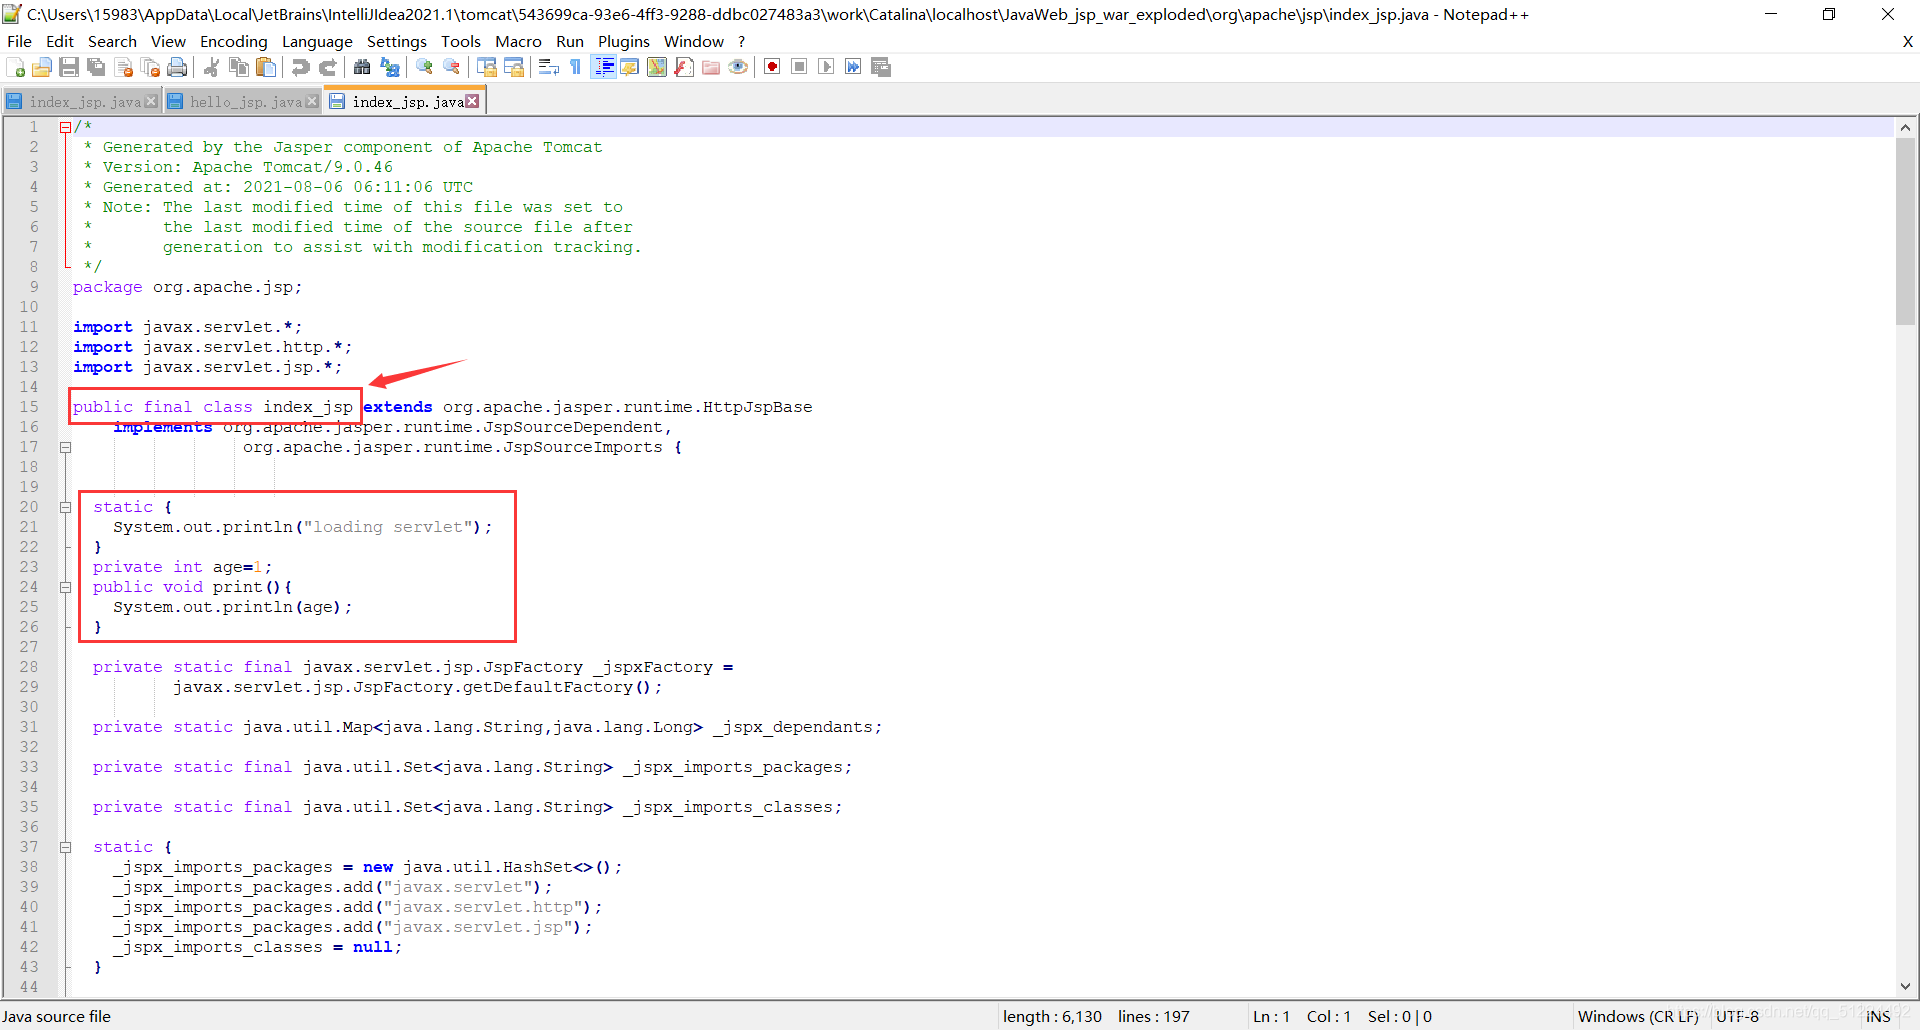Click the Open file folder icon

[42, 67]
